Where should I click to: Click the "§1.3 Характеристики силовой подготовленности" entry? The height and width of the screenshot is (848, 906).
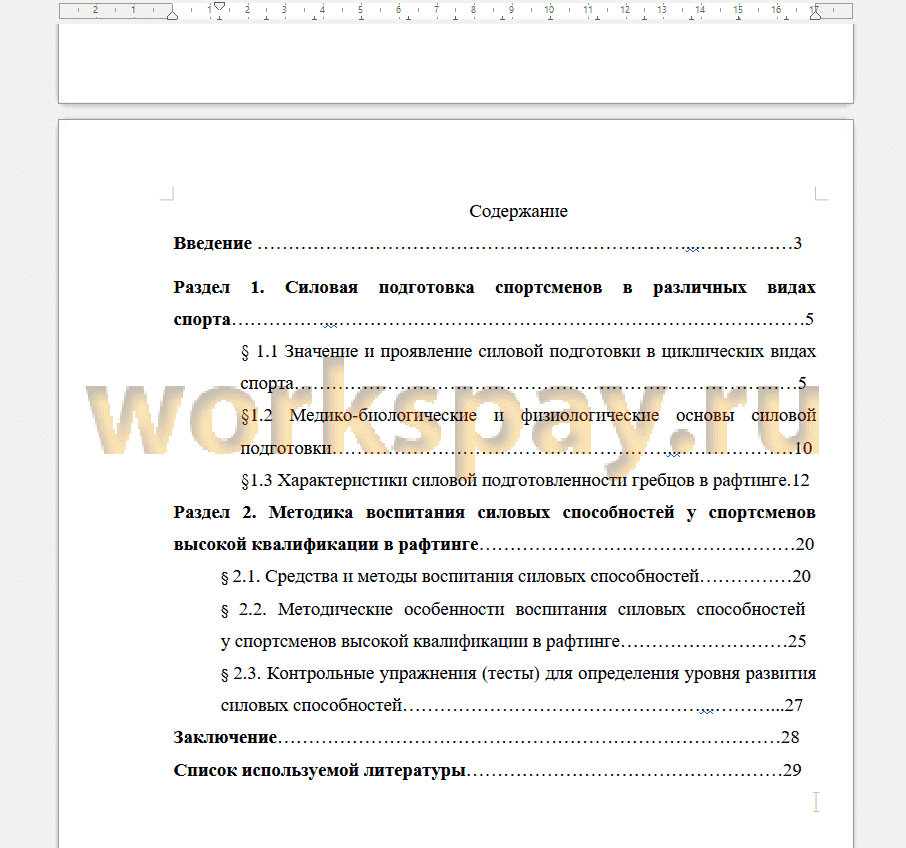coord(525,481)
